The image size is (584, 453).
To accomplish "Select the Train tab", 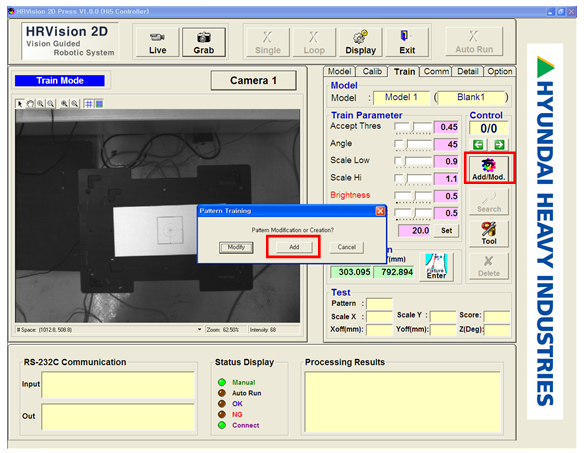I will 404,72.
